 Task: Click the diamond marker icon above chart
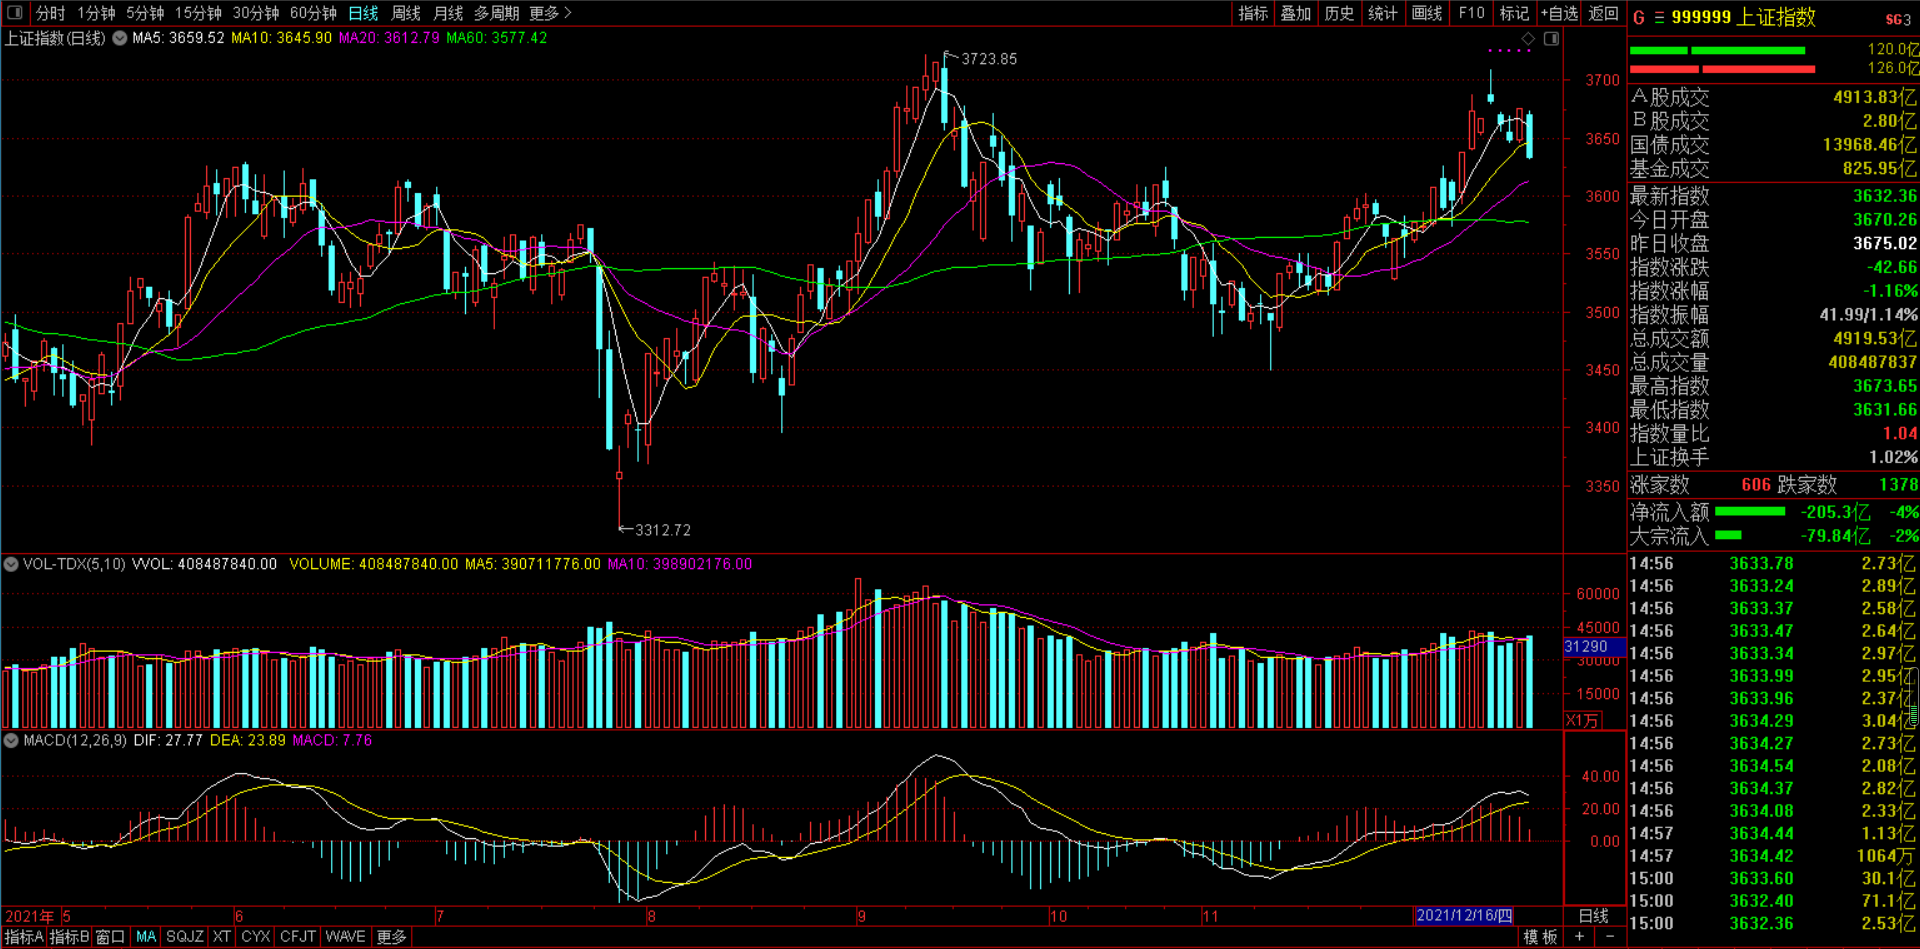coord(1528,39)
